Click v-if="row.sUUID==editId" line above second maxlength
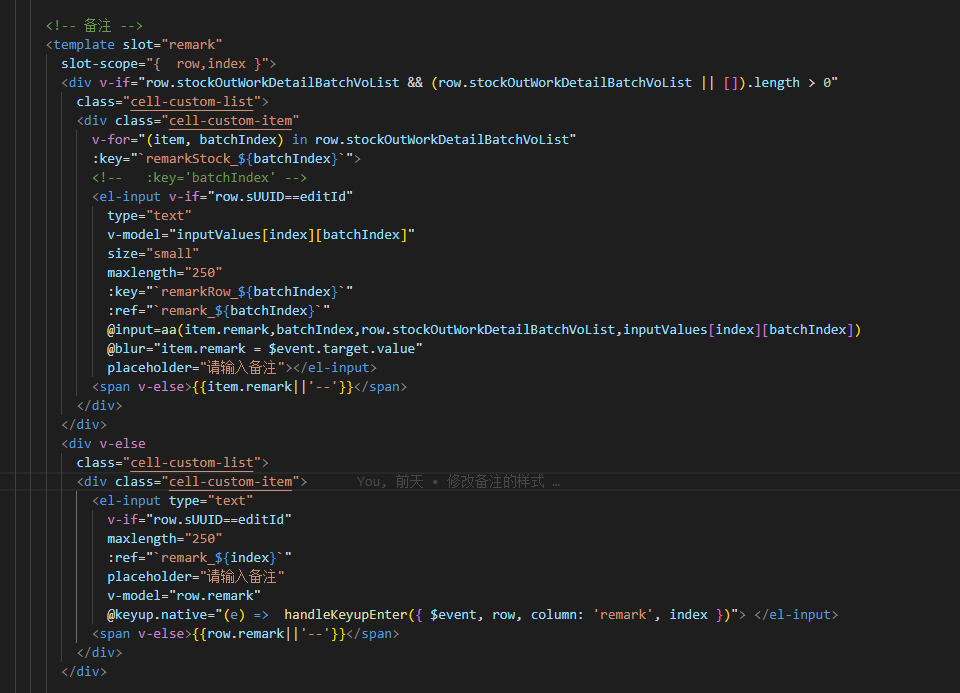 pyautogui.click(x=199, y=519)
